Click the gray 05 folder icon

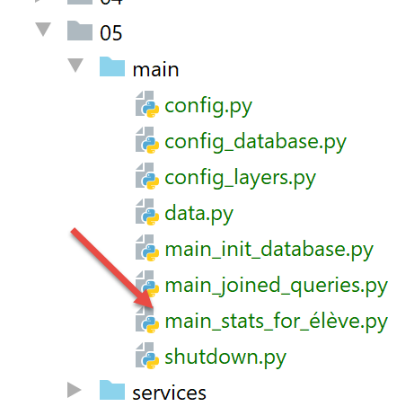coord(80,31)
